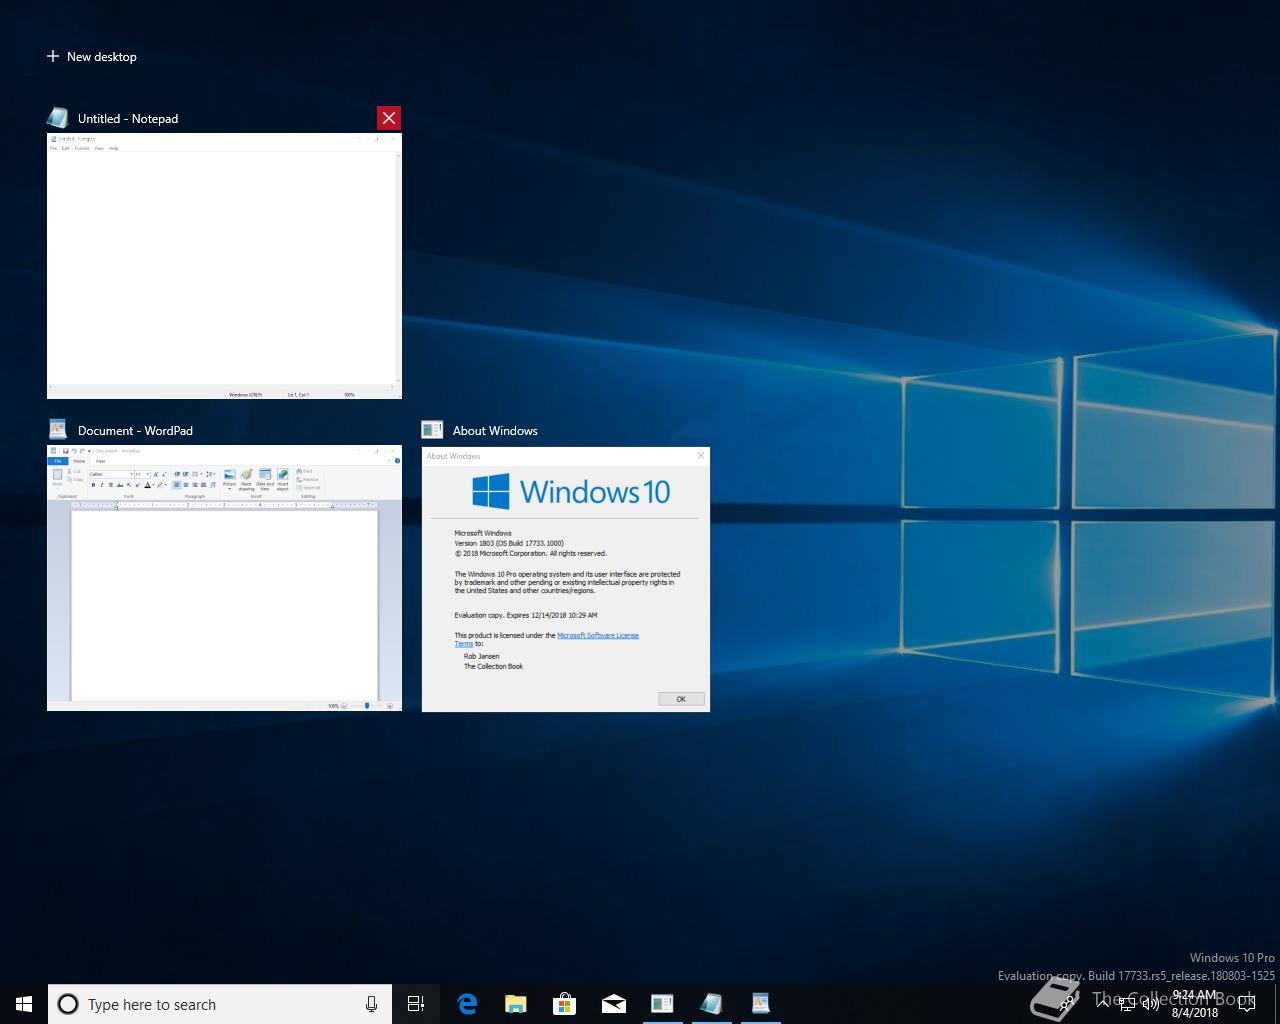Click the Cortana circle icon

point(68,1004)
